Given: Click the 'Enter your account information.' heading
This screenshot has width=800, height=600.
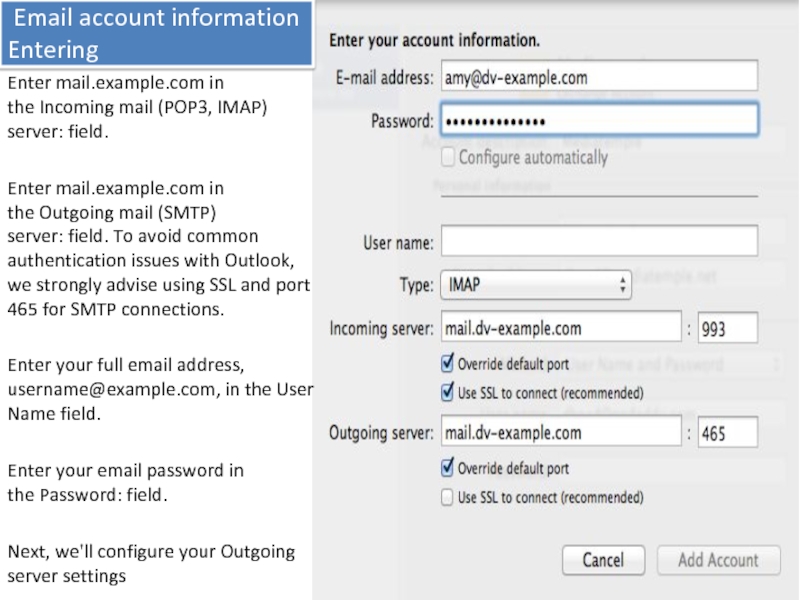Looking at the screenshot, I should [x=435, y=41].
